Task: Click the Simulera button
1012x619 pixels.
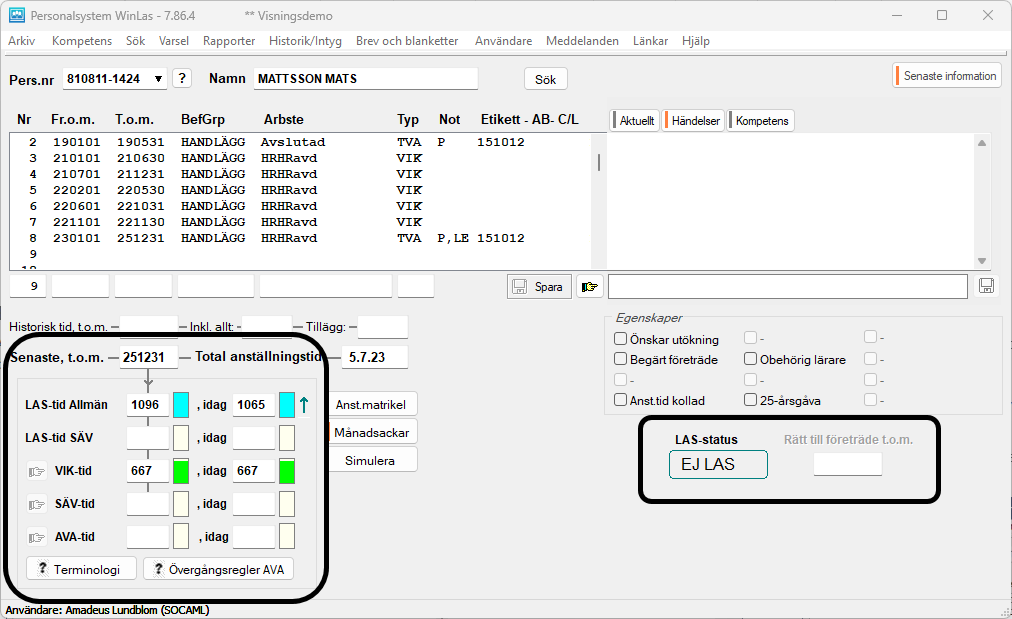Action: [369, 460]
